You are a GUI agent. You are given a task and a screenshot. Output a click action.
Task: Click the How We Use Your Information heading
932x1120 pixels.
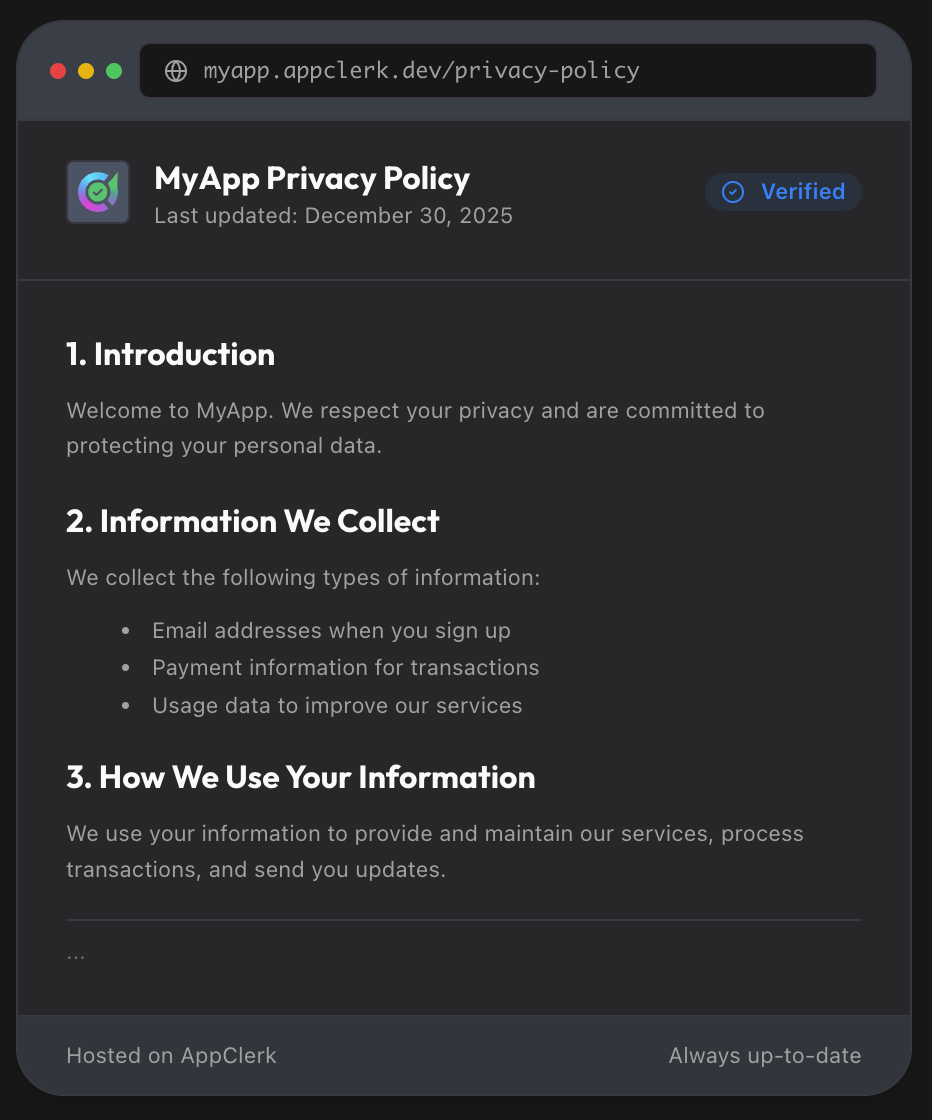[x=301, y=777]
